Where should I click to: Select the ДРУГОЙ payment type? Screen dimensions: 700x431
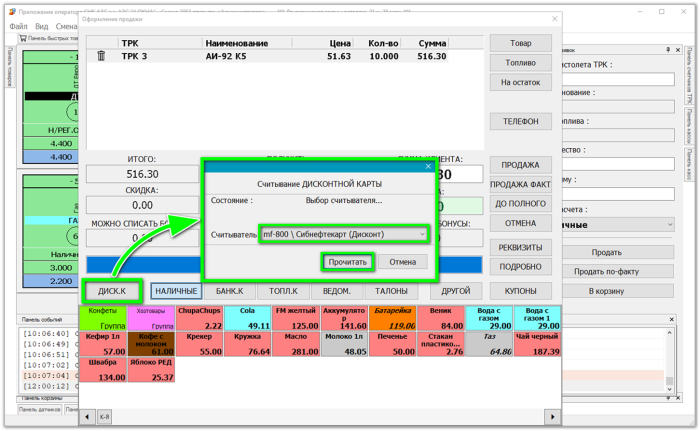pos(456,291)
